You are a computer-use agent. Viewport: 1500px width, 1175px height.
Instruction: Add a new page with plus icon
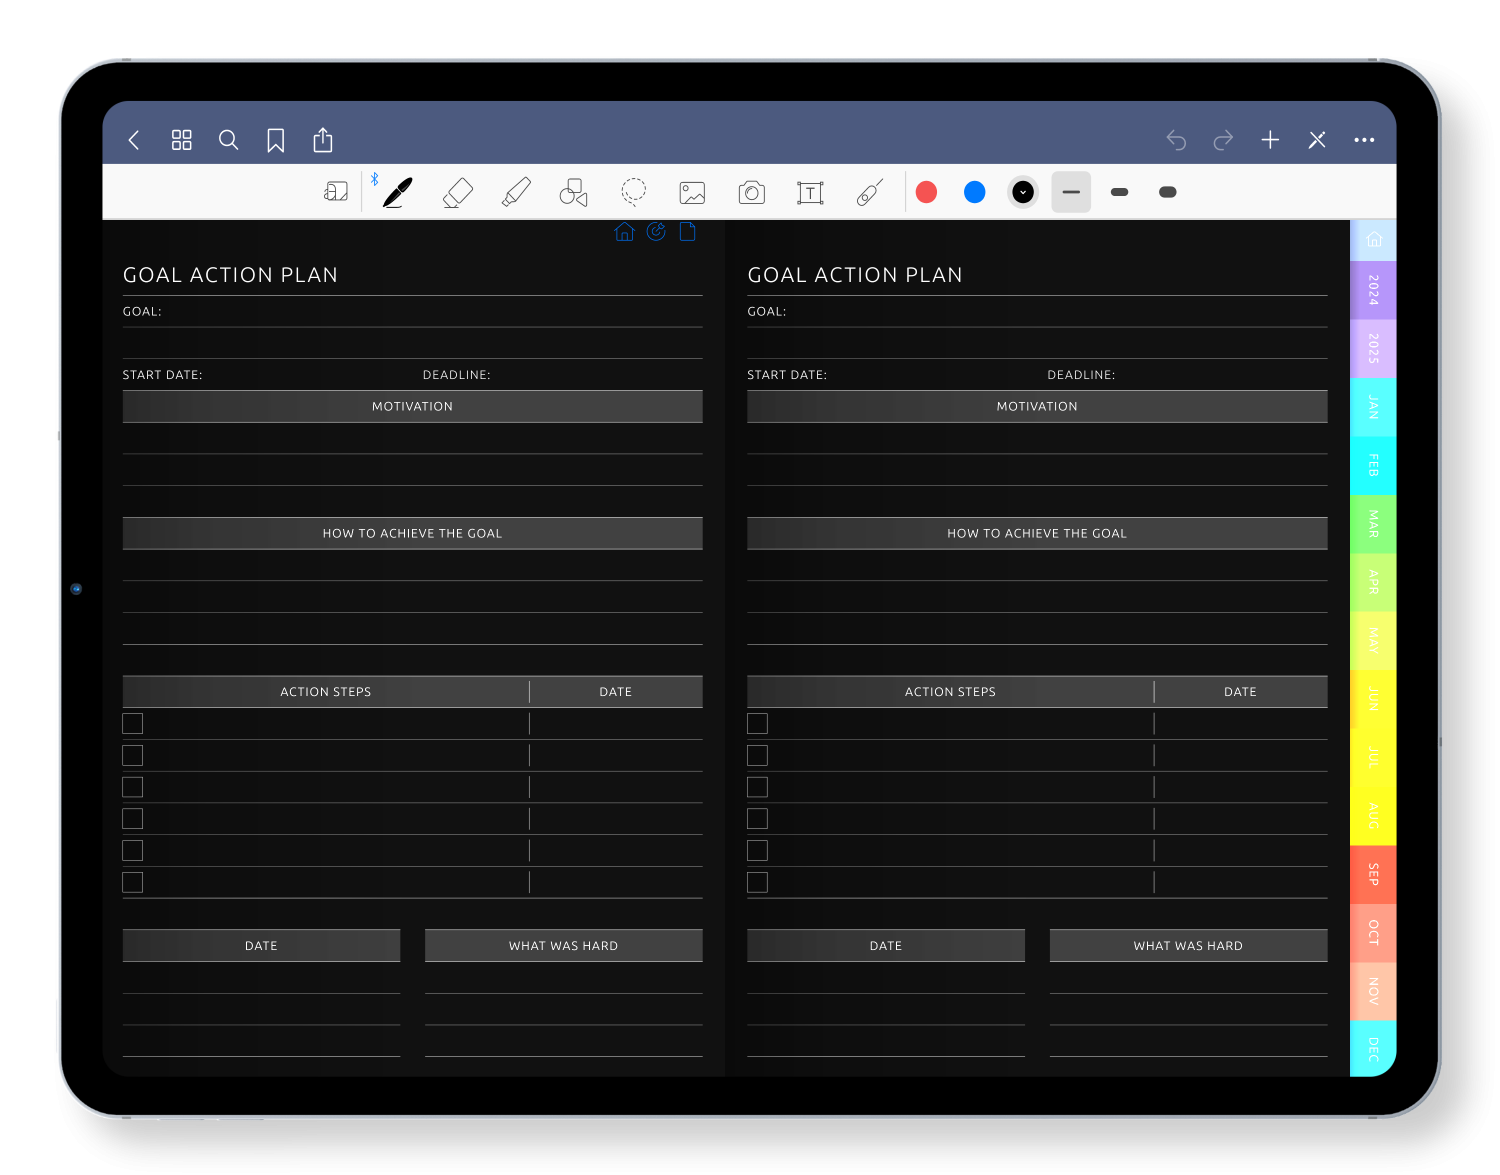click(1270, 140)
